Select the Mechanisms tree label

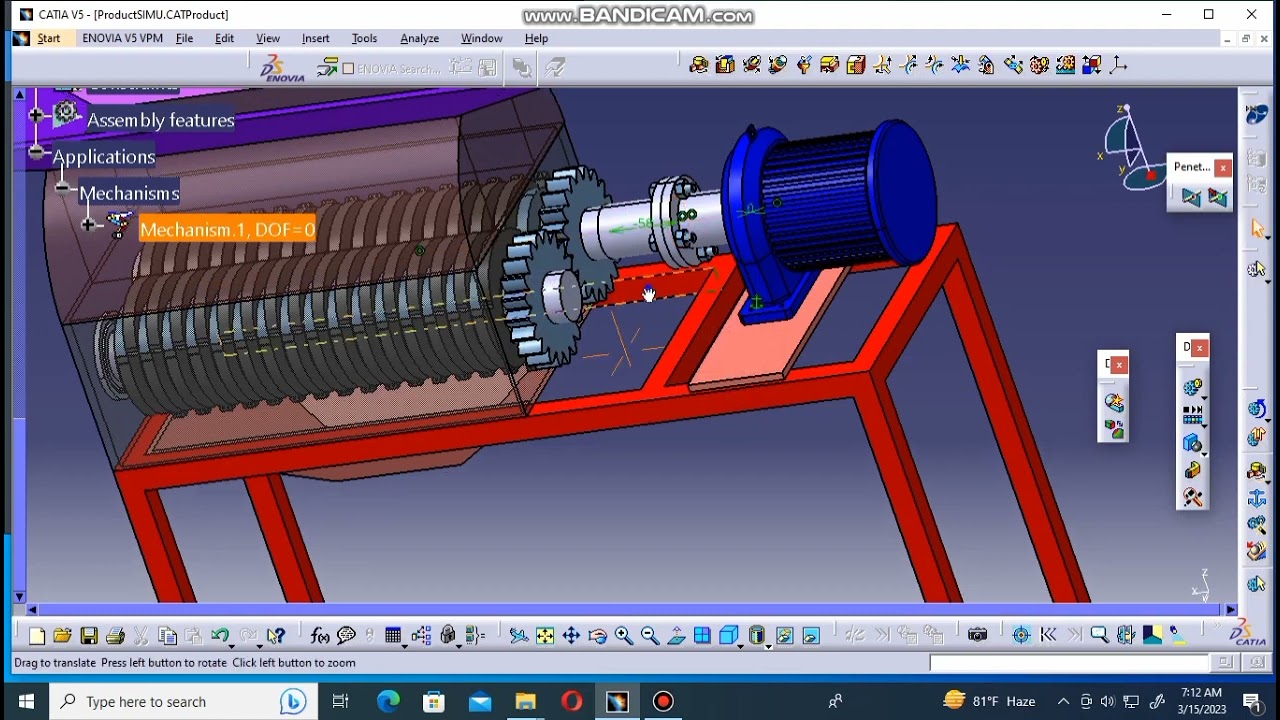tap(129, 194)
